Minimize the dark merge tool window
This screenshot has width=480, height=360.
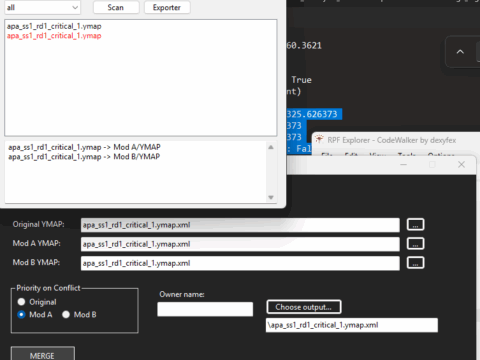pos(403,164)
